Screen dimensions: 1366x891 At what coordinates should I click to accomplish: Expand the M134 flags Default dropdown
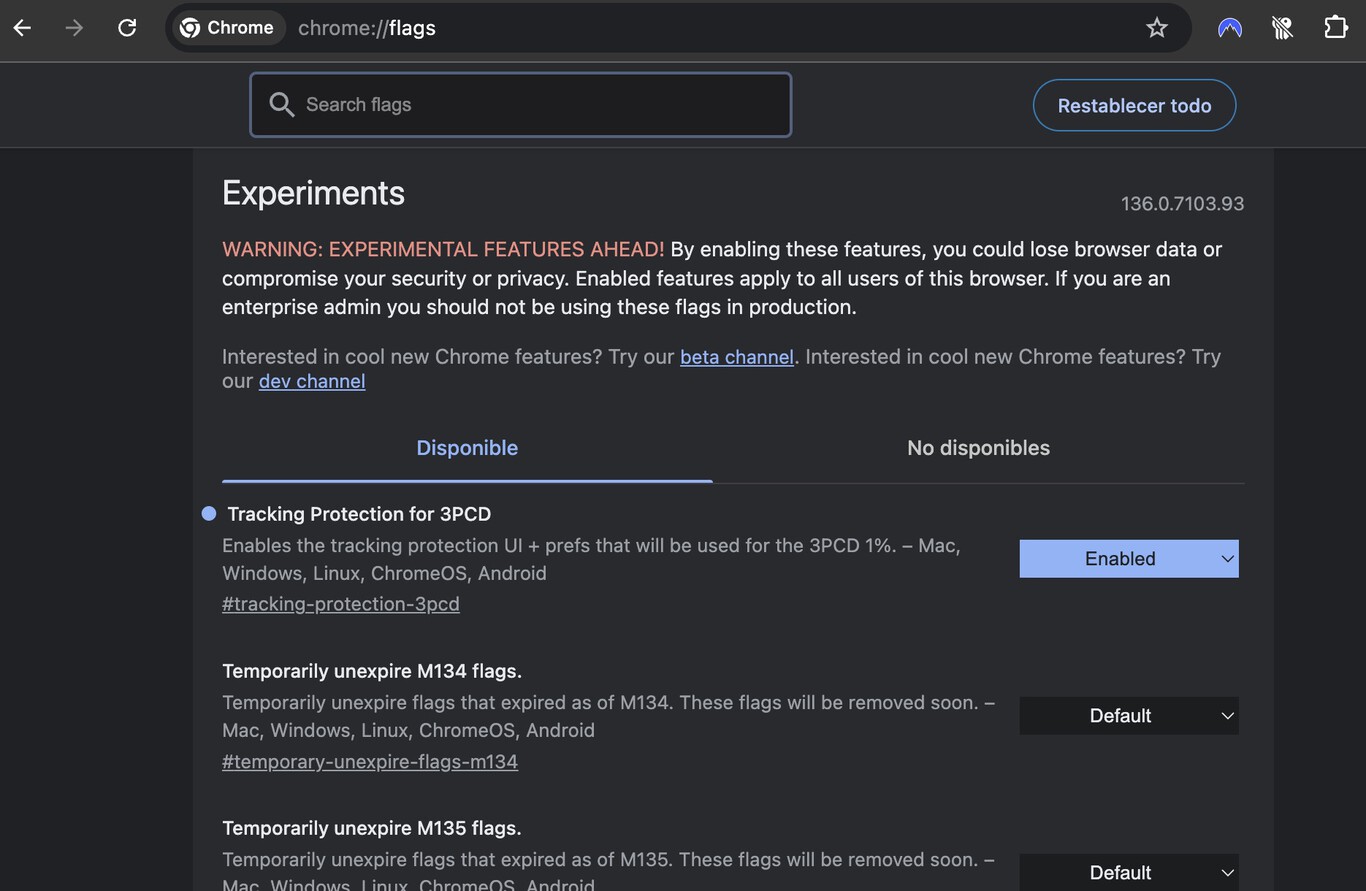[1129, 716]
